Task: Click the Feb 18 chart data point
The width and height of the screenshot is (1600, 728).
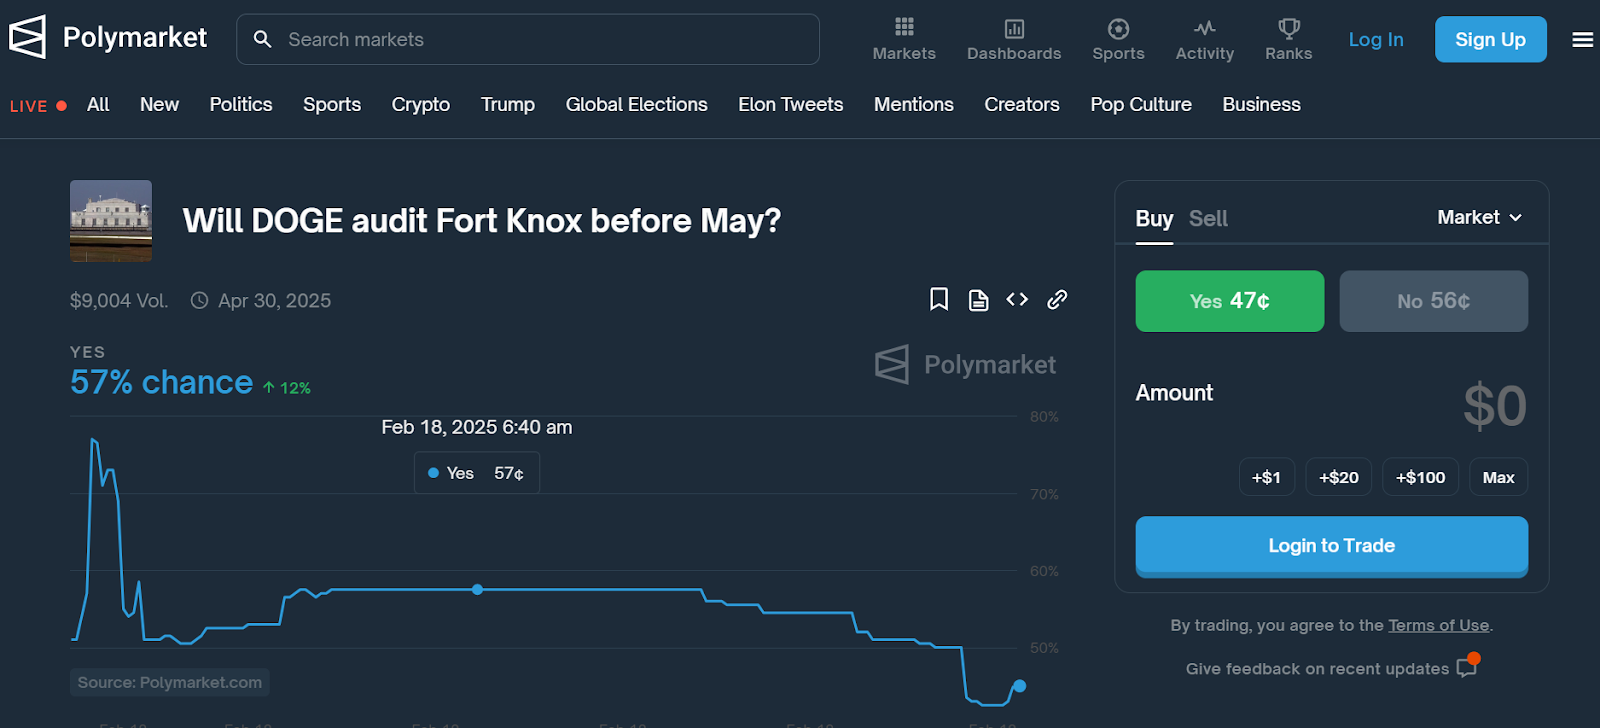Action: (x=478, y=589)
